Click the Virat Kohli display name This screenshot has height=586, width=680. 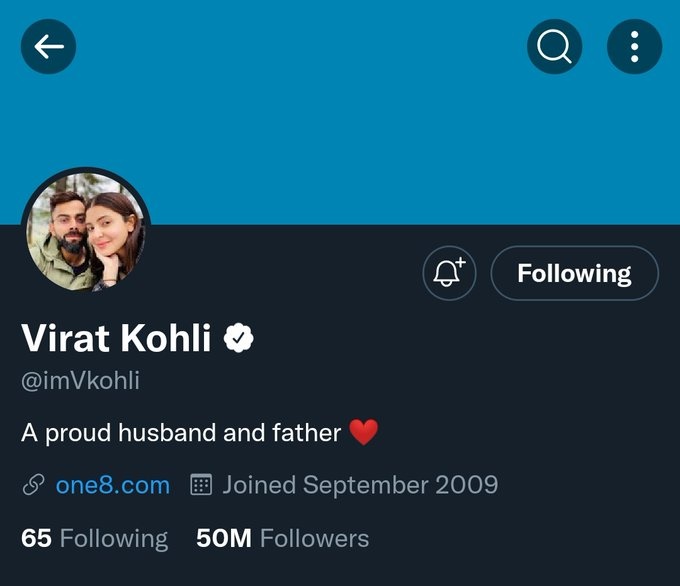116,339
